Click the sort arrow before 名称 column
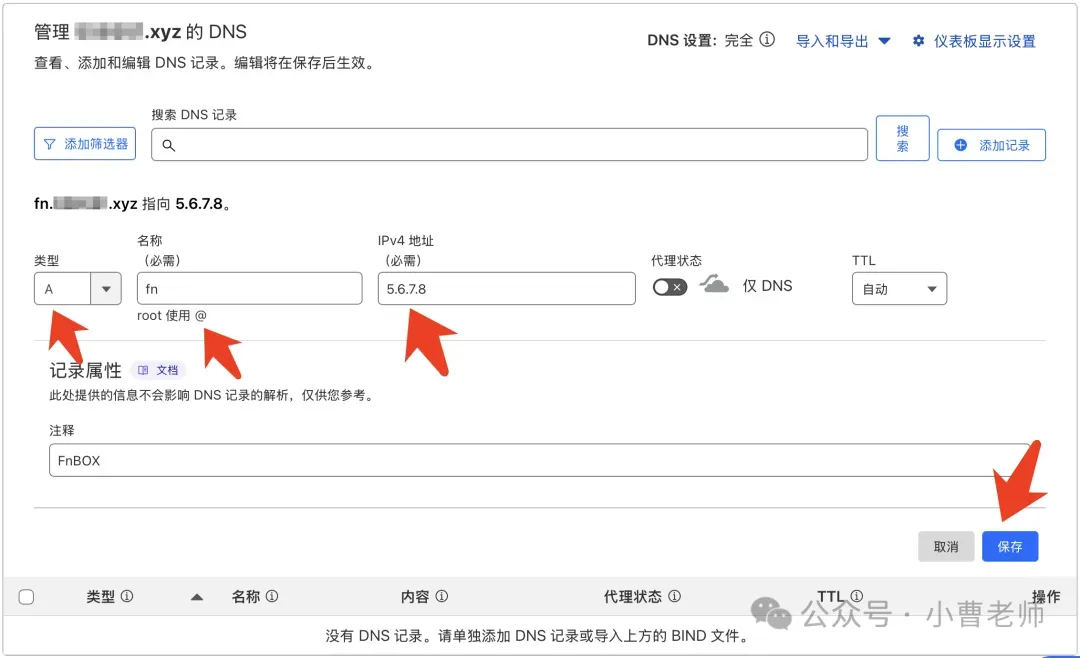Viewport: 1080px width, 658px height. point(197,597)
